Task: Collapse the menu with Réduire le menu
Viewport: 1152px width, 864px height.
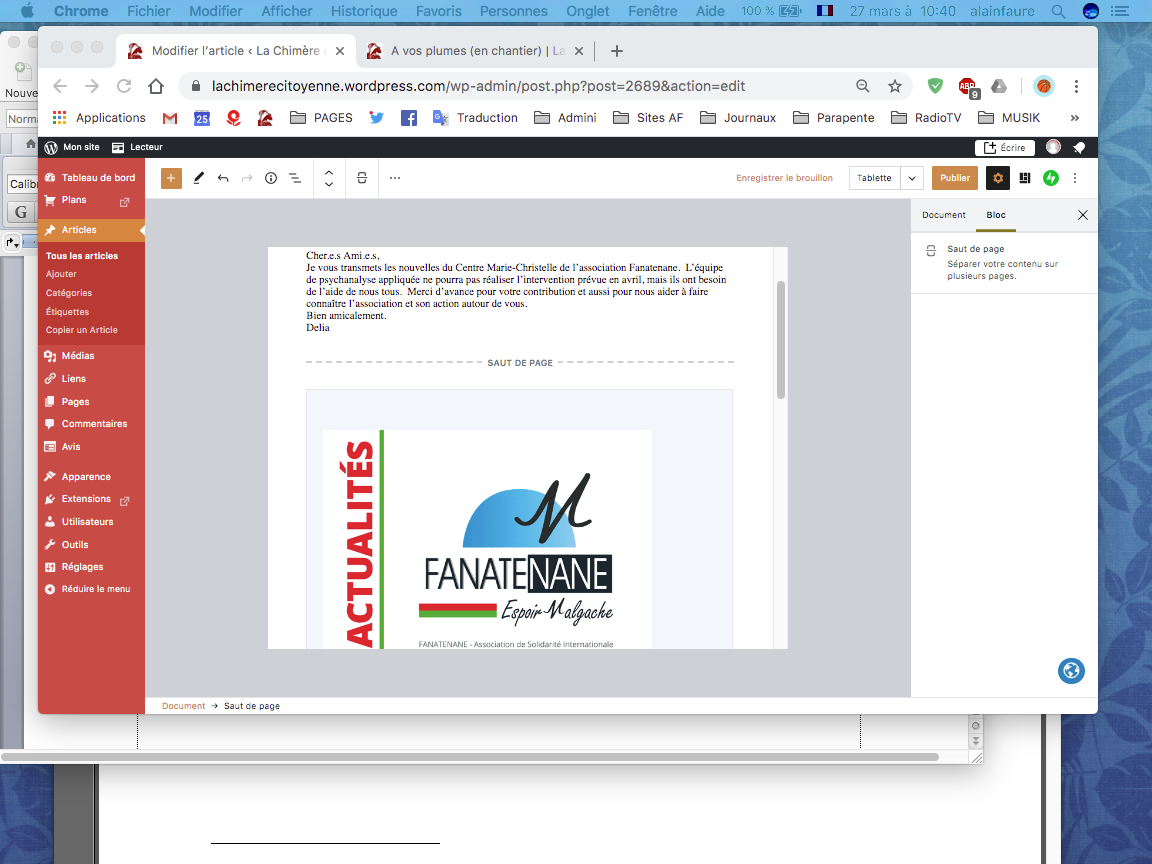Action: [x=95, y=589]
